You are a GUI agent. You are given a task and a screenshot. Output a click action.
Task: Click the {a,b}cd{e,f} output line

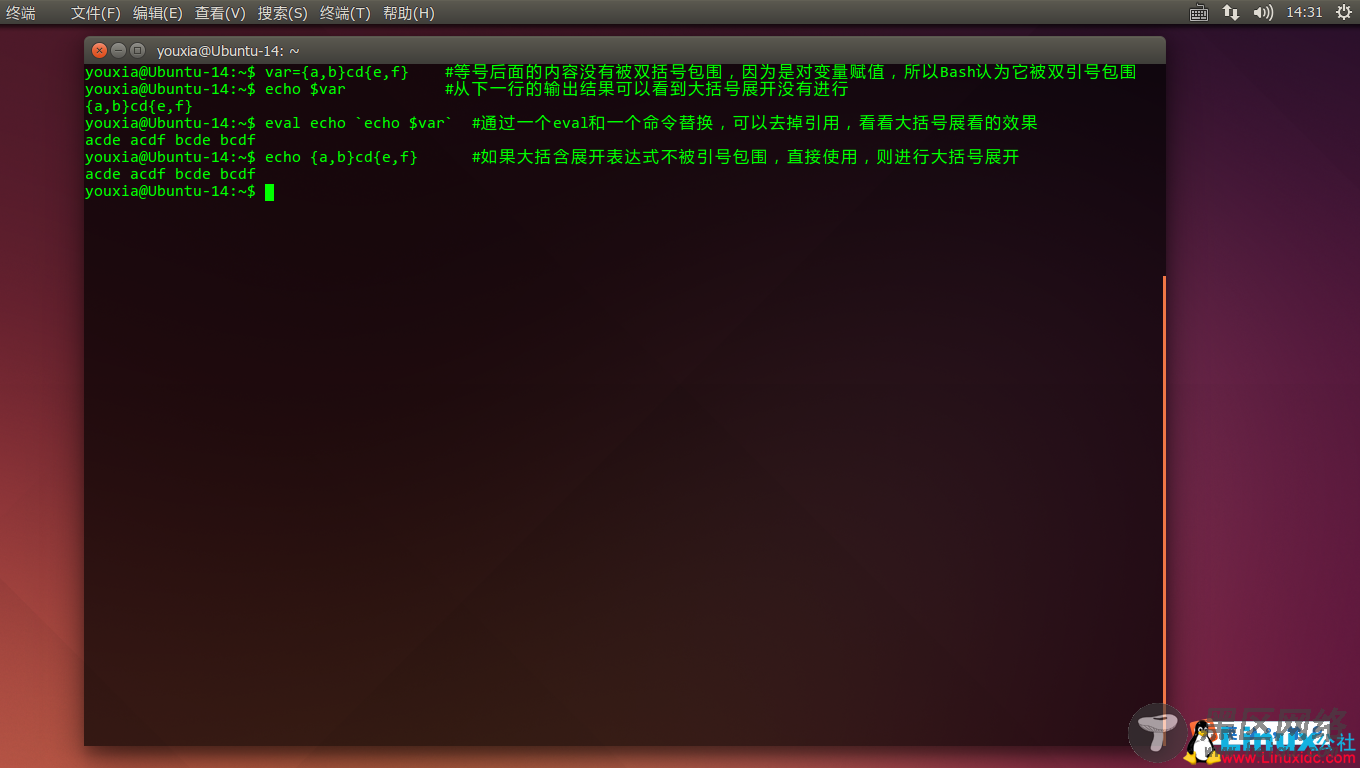139,106
